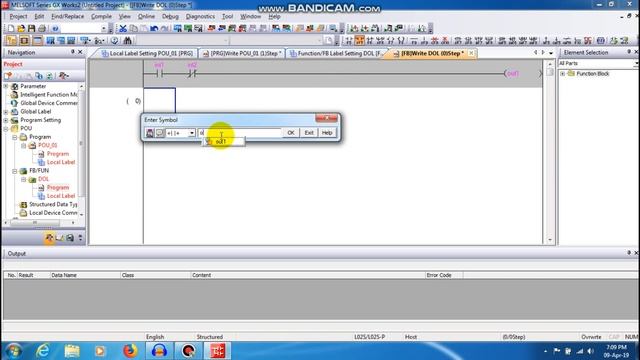The height and width of the screenshot is (360, 640).
Task: Close the Enter Symbol dialog
Action: click(327, 118)
